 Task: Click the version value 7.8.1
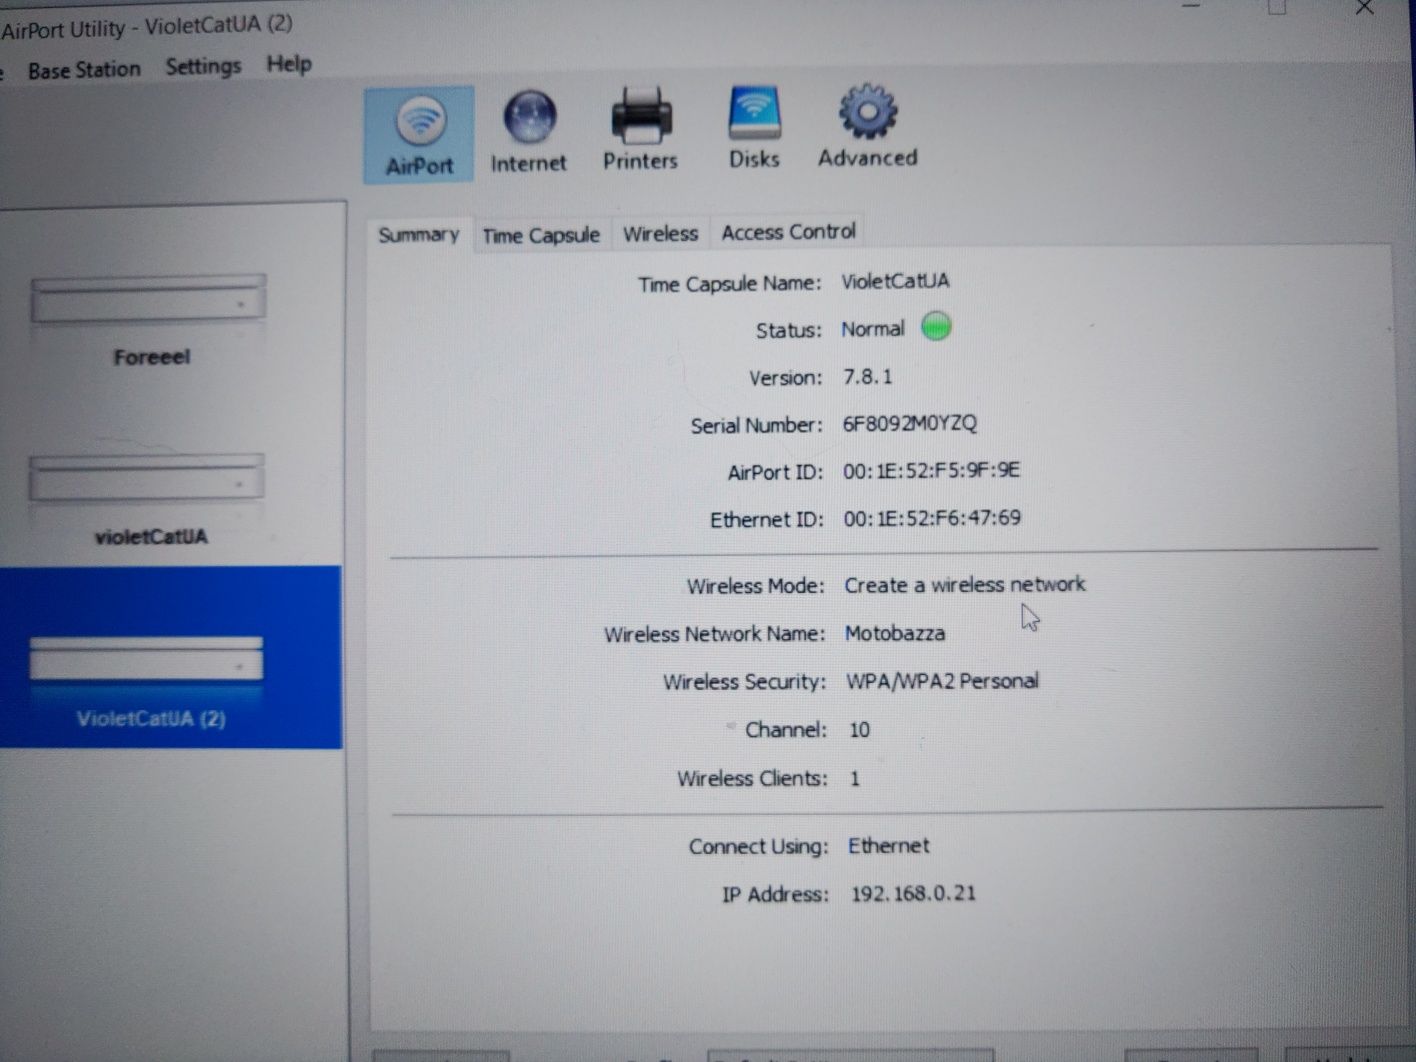(x=867, y=377)
